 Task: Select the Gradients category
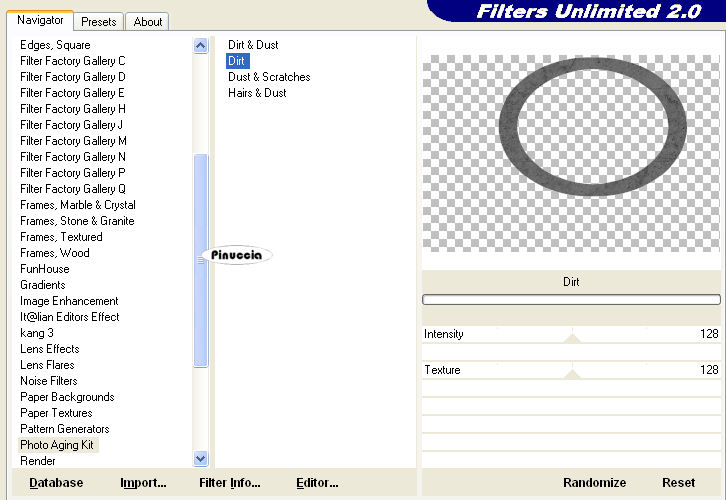pos(43,285)
